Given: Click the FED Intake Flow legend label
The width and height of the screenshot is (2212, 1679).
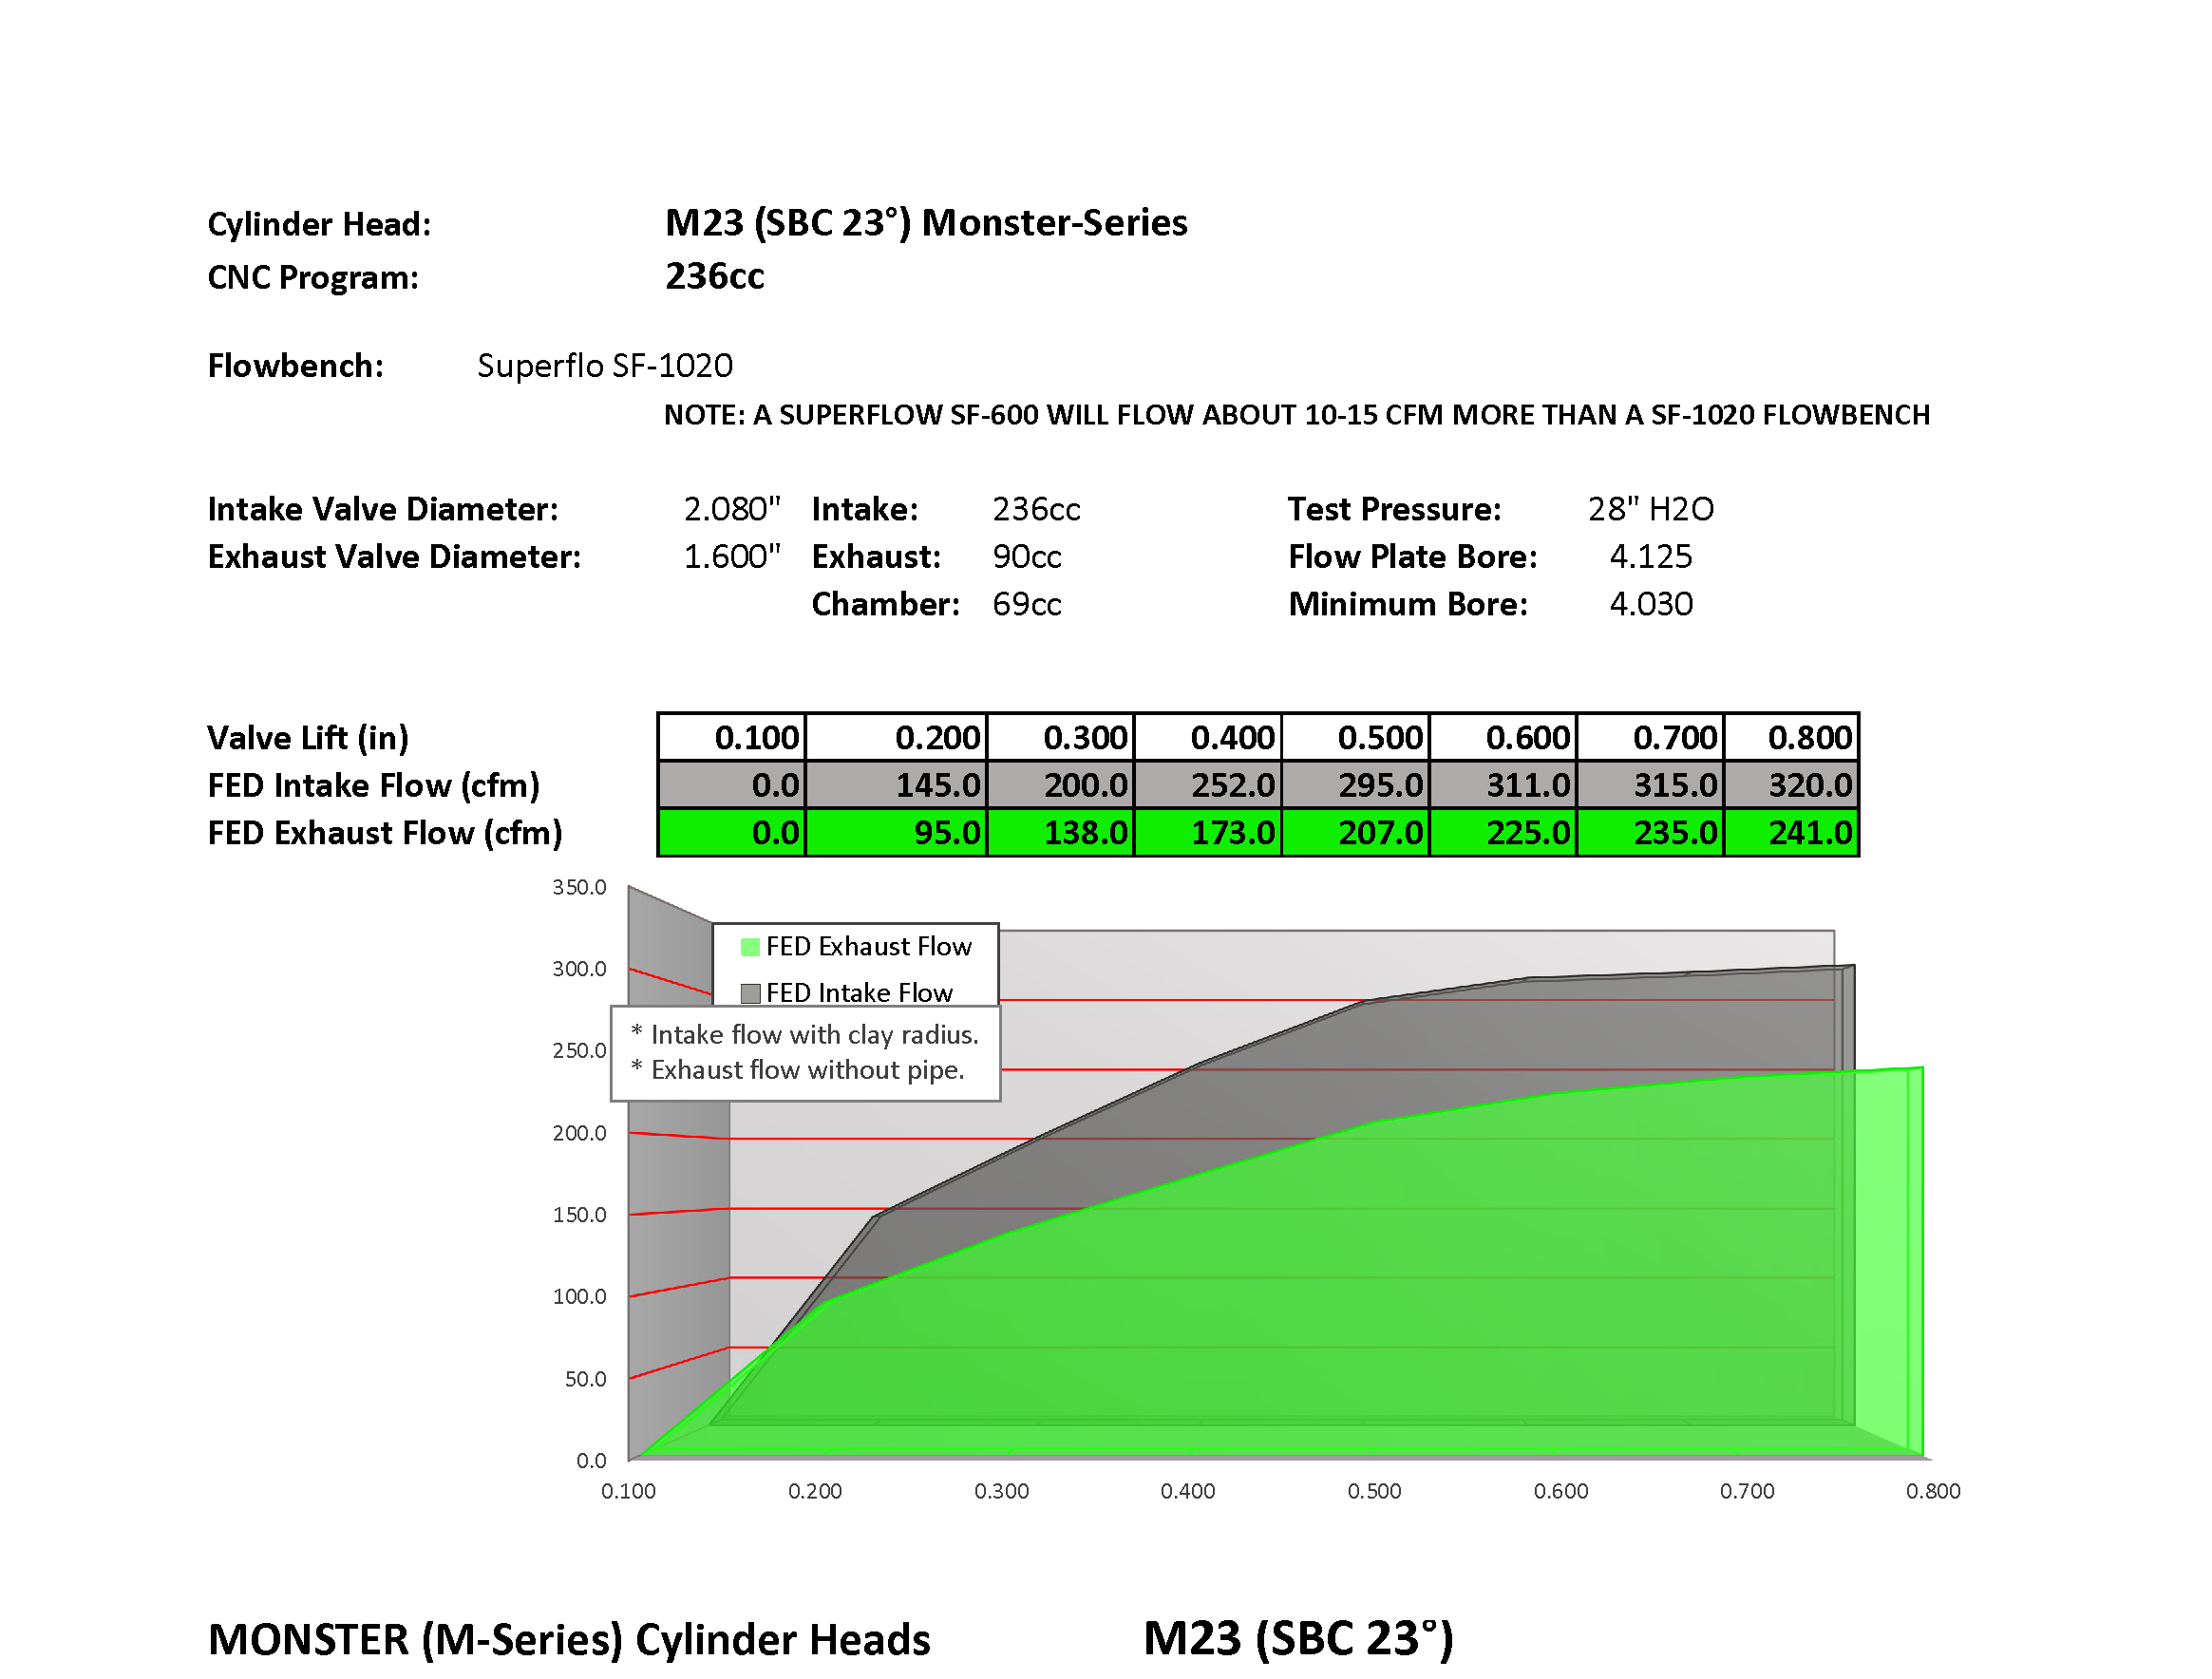Looking at the screenshot, I should tap(859, 992).
